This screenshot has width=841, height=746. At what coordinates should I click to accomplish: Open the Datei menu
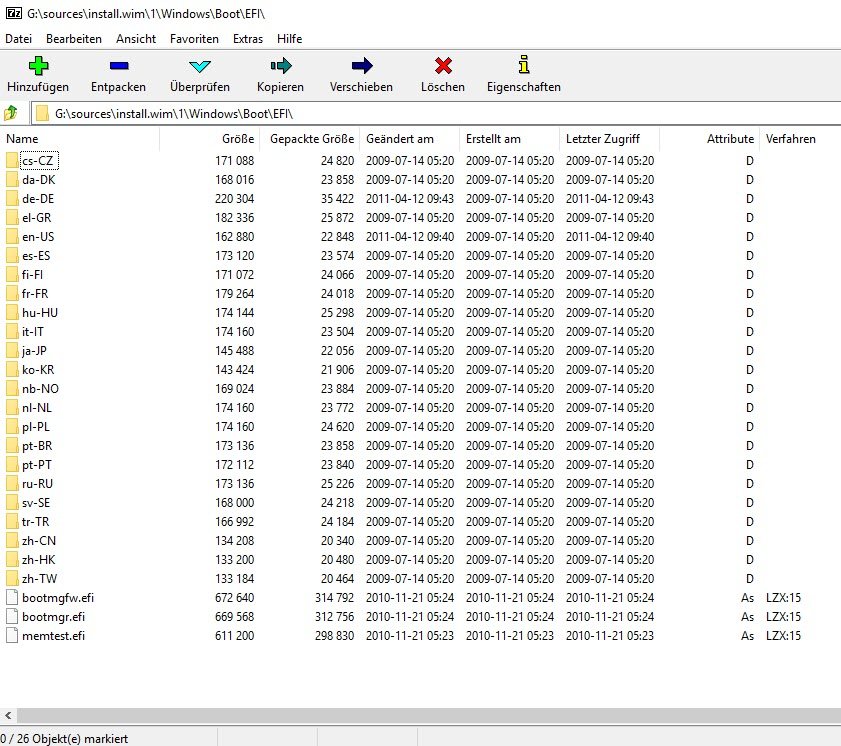tap(18, 38)
